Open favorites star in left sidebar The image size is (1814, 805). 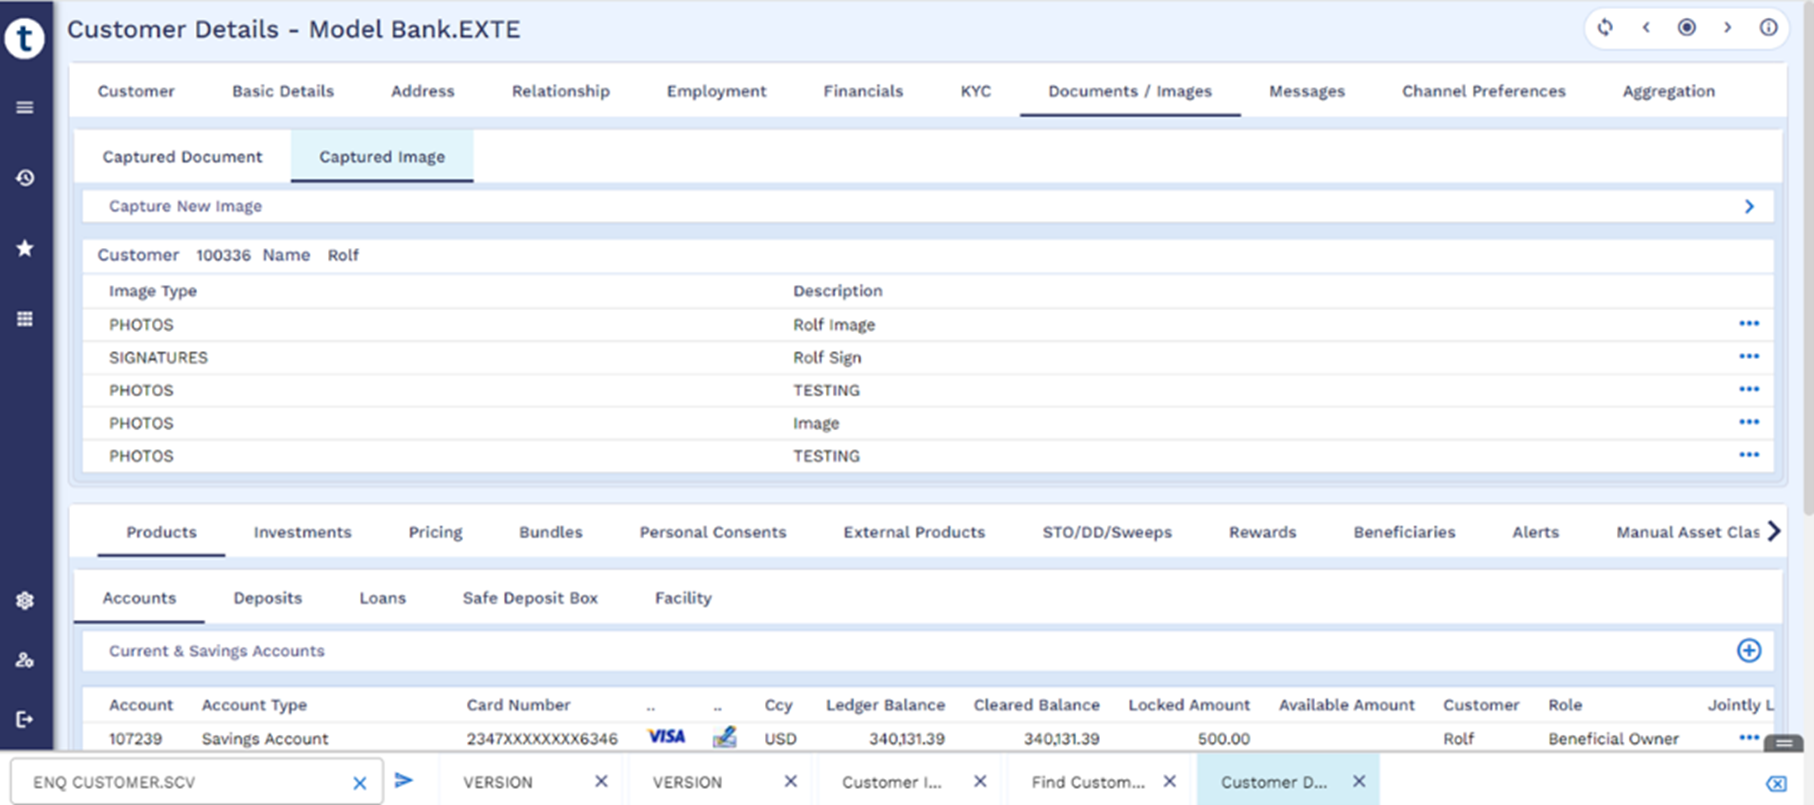[25, 248]
